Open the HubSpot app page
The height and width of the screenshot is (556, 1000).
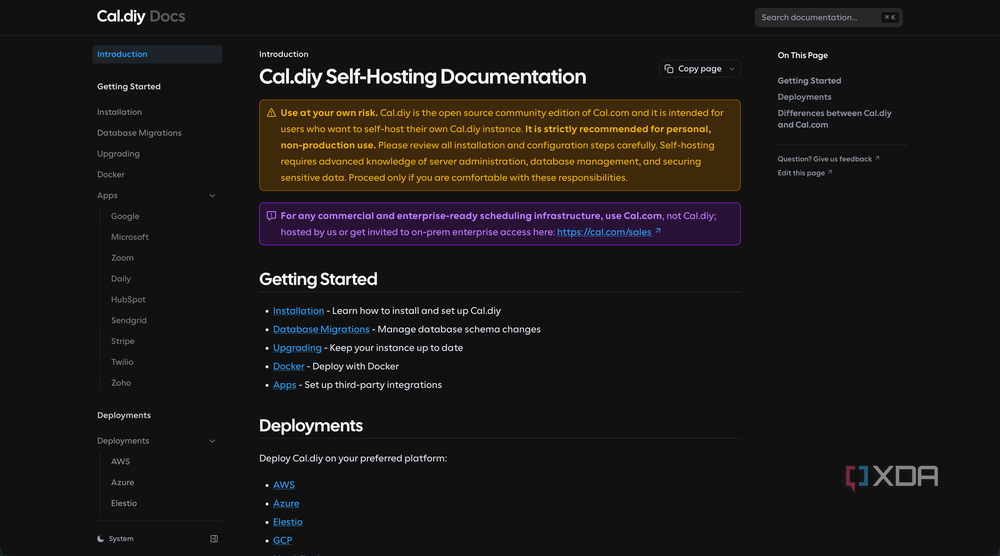(128, 300)
